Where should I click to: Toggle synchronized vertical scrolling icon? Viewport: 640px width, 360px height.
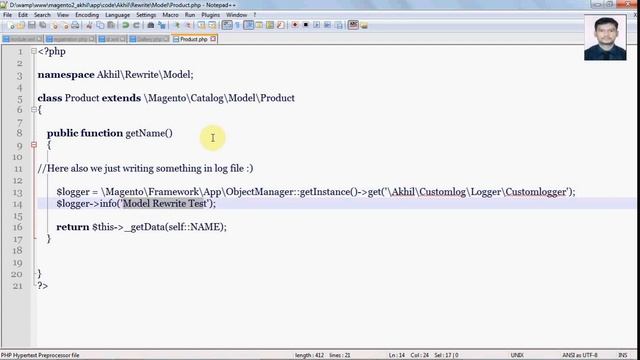[201, 25]
